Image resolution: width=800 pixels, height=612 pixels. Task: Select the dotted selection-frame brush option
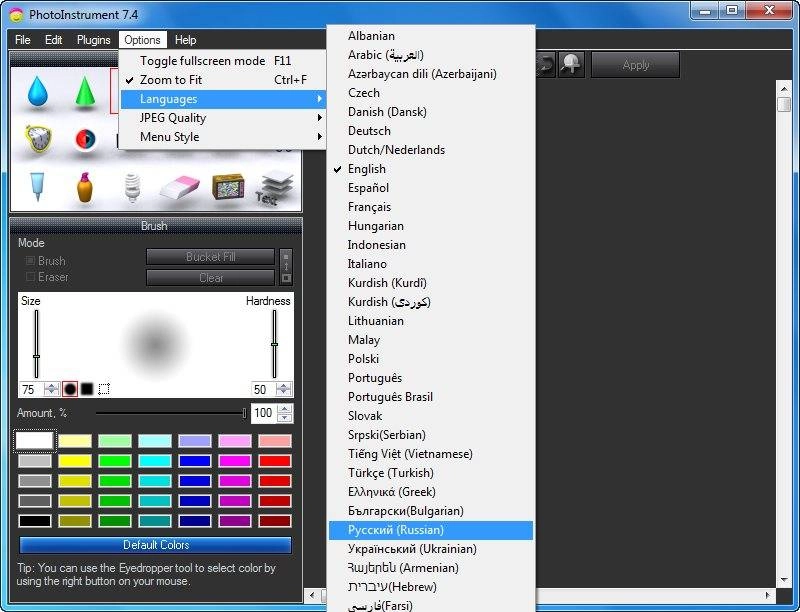(104, 389)
